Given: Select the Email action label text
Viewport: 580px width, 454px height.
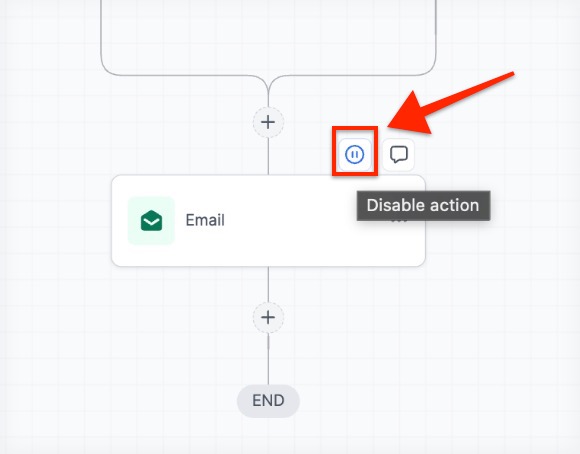Looking at the screenshot, I should 205,220.
